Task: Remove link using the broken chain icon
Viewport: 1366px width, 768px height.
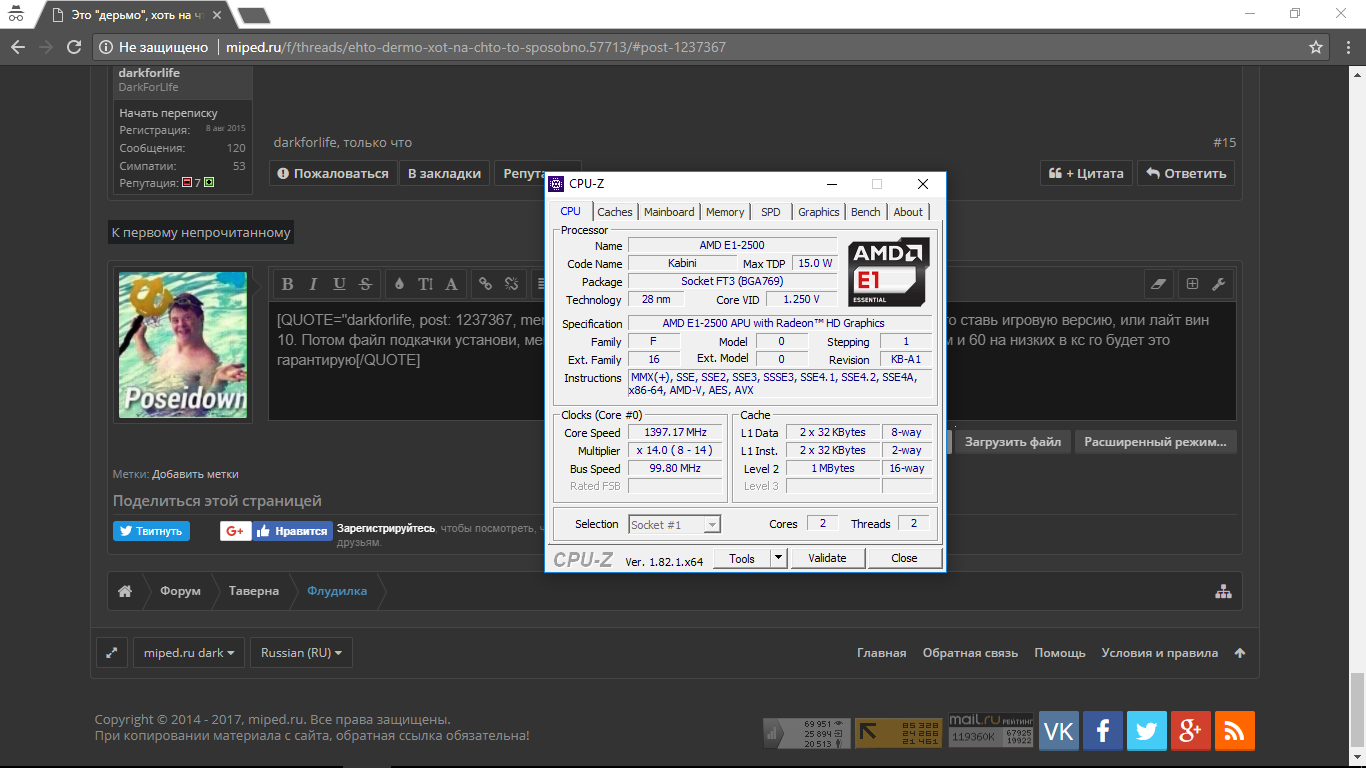Action: [511, 284]
